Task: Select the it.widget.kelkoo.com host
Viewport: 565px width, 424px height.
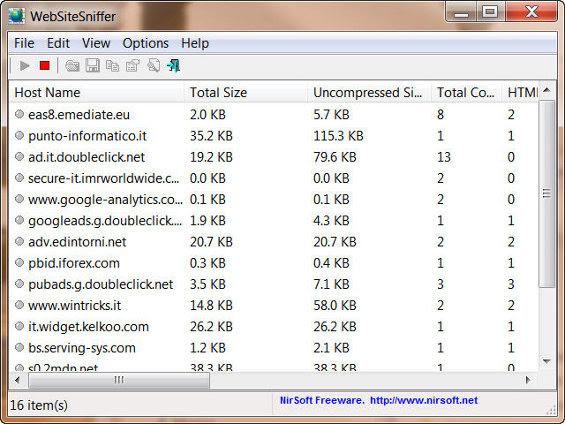Action: pos(88,327)
